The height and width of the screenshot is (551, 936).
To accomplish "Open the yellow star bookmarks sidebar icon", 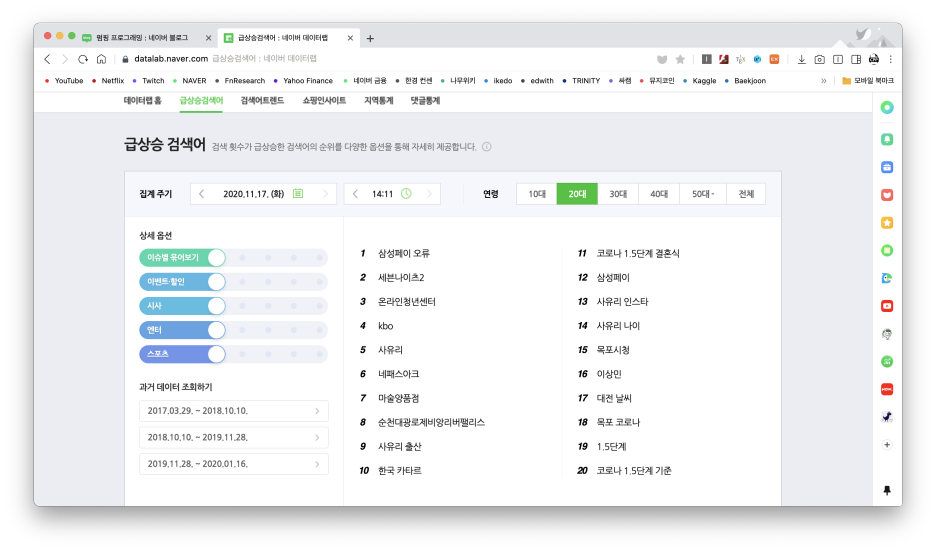I will [887, 223].
